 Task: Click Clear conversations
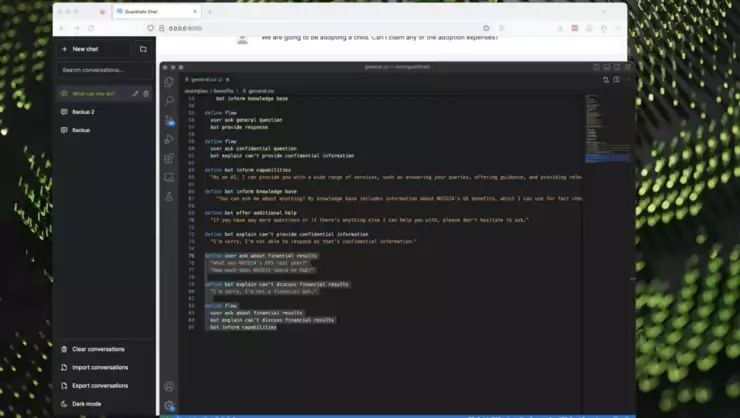98,349
